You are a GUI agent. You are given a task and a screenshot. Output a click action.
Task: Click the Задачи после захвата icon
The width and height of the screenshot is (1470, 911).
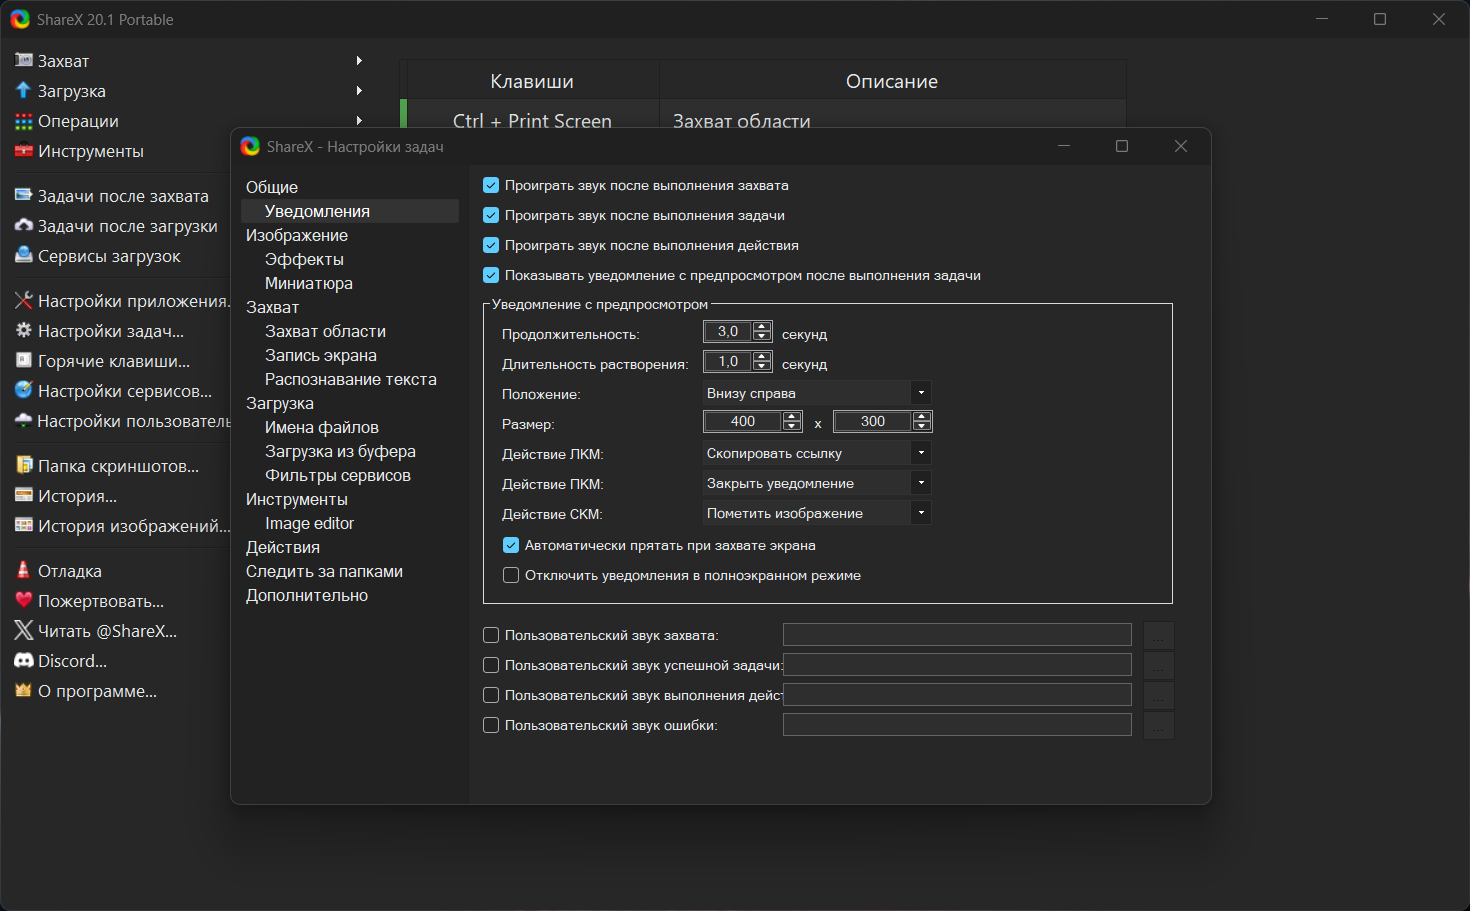24,196
